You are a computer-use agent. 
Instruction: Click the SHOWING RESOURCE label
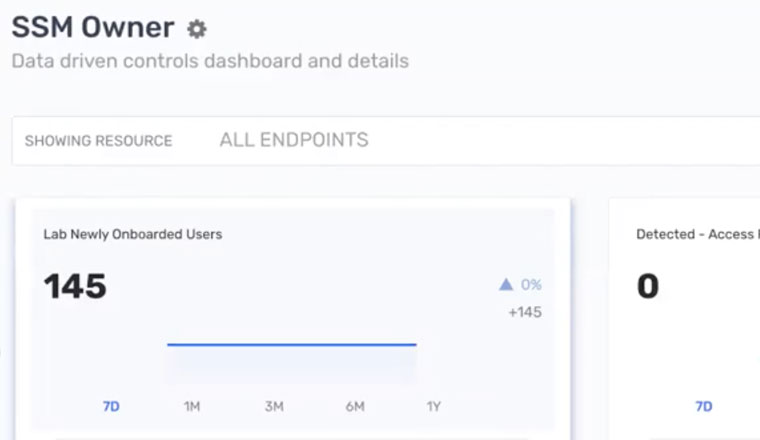[98, 141]
